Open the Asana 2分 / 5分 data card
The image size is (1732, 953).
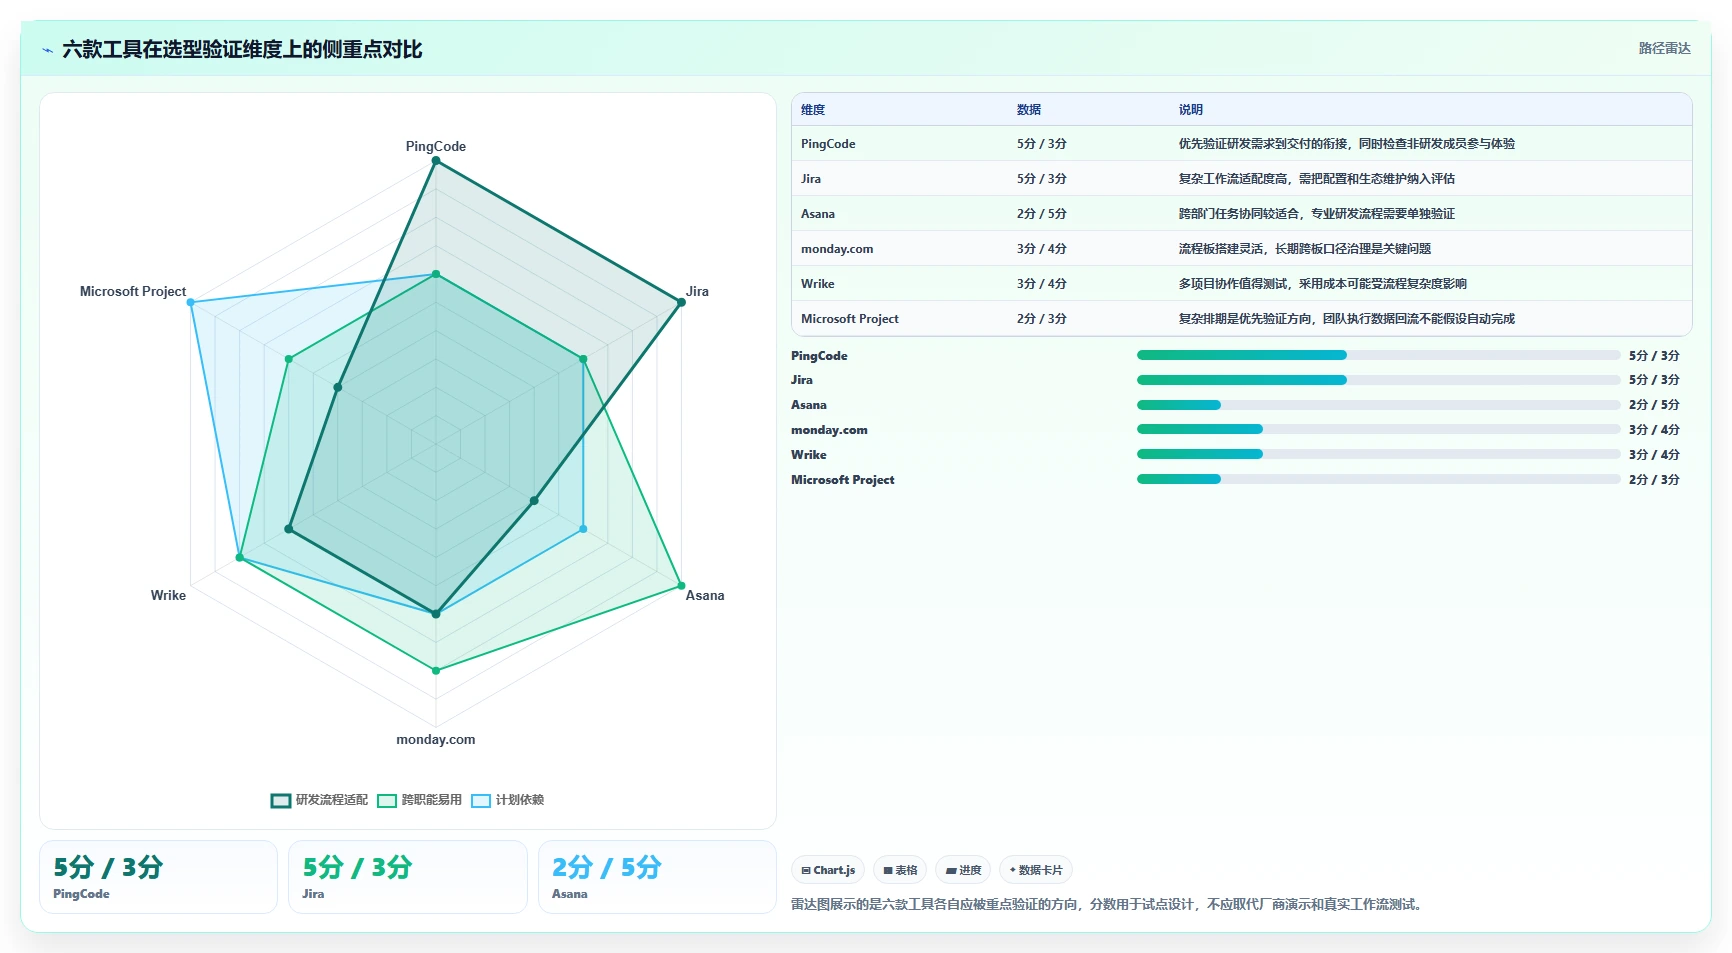pyautogui.click(x=657, y=877)
